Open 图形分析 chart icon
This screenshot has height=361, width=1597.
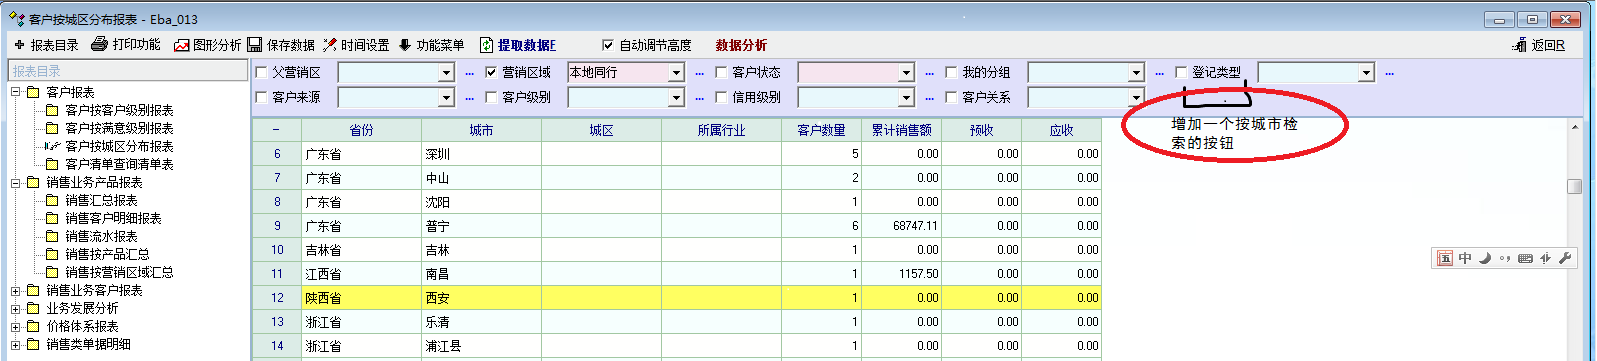[x=181, y=45]
